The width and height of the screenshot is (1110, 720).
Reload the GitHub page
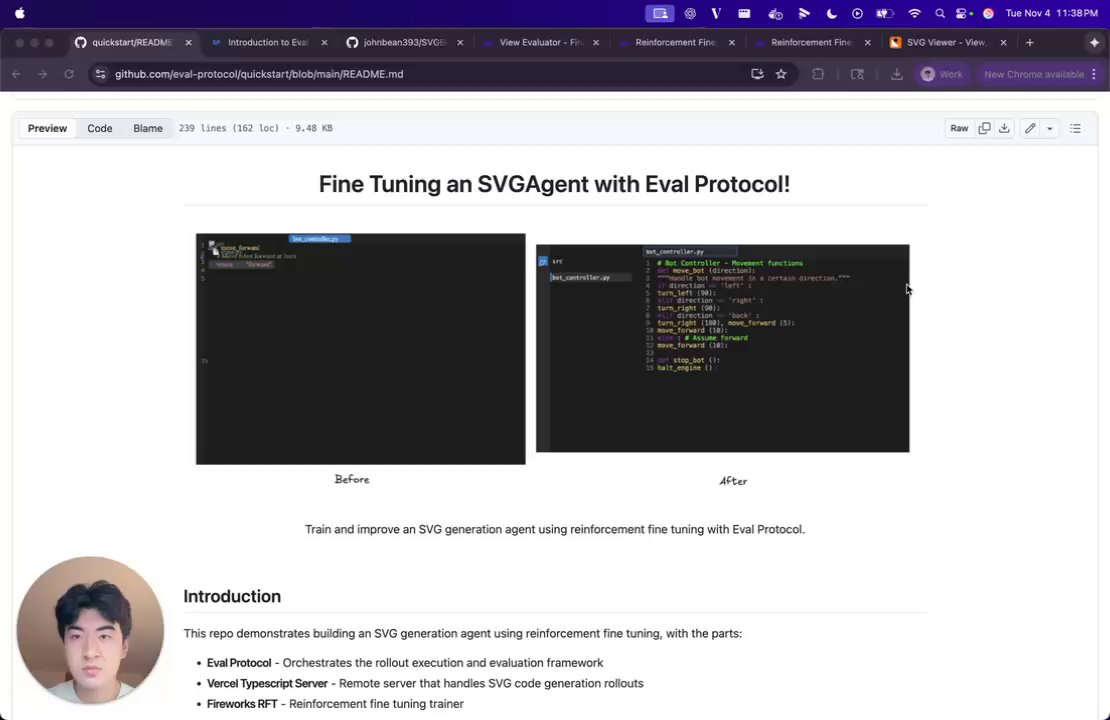pos(69,74)
